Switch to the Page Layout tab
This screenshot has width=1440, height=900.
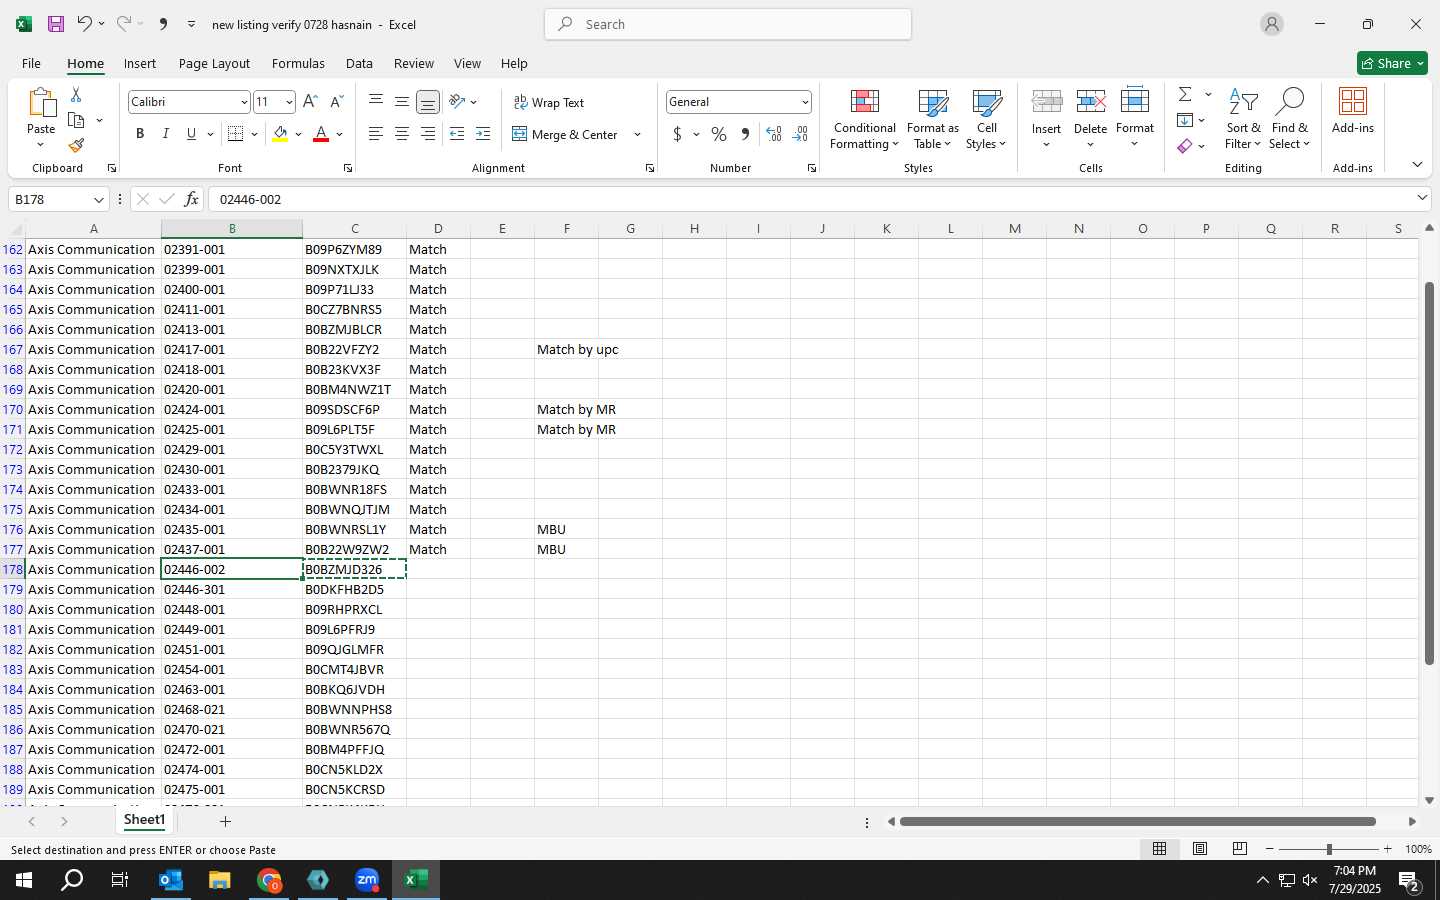[x=214, y=63]
